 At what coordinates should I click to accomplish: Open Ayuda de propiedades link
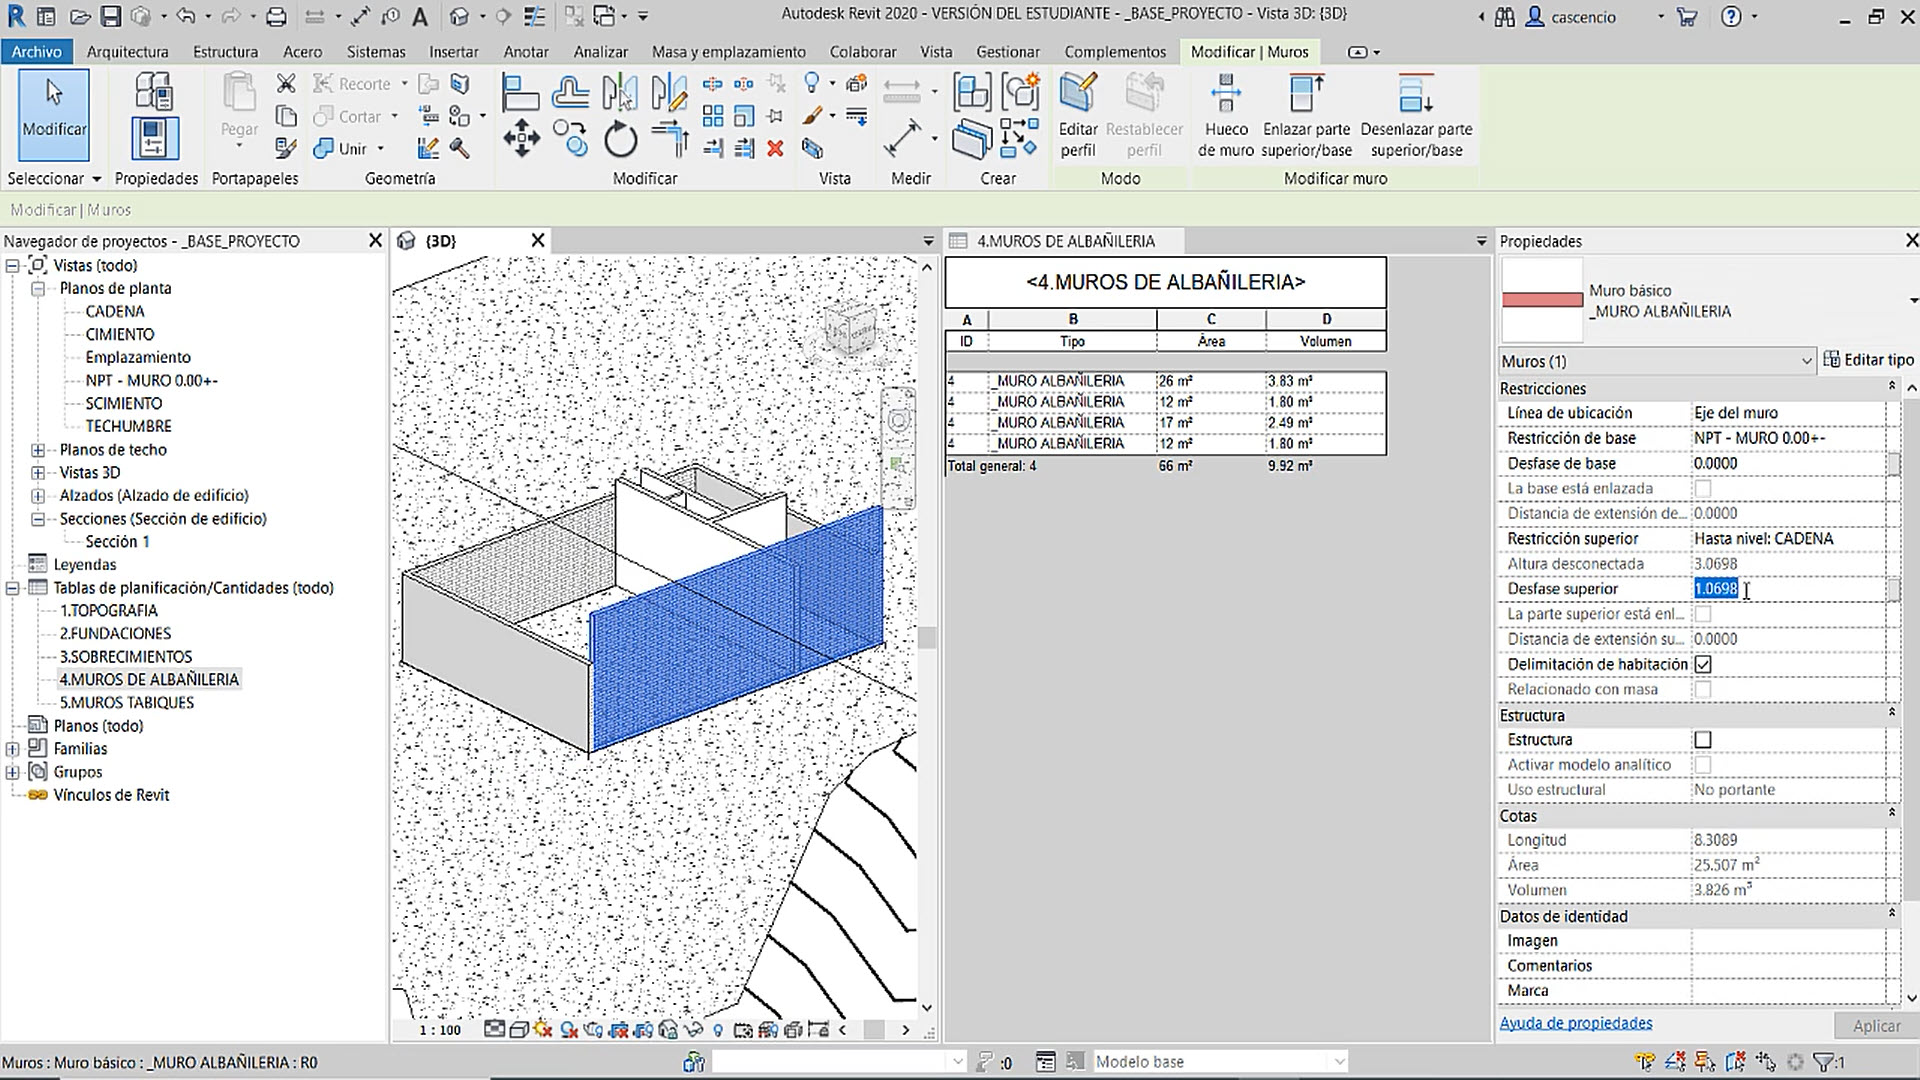click(1575, 1023)
